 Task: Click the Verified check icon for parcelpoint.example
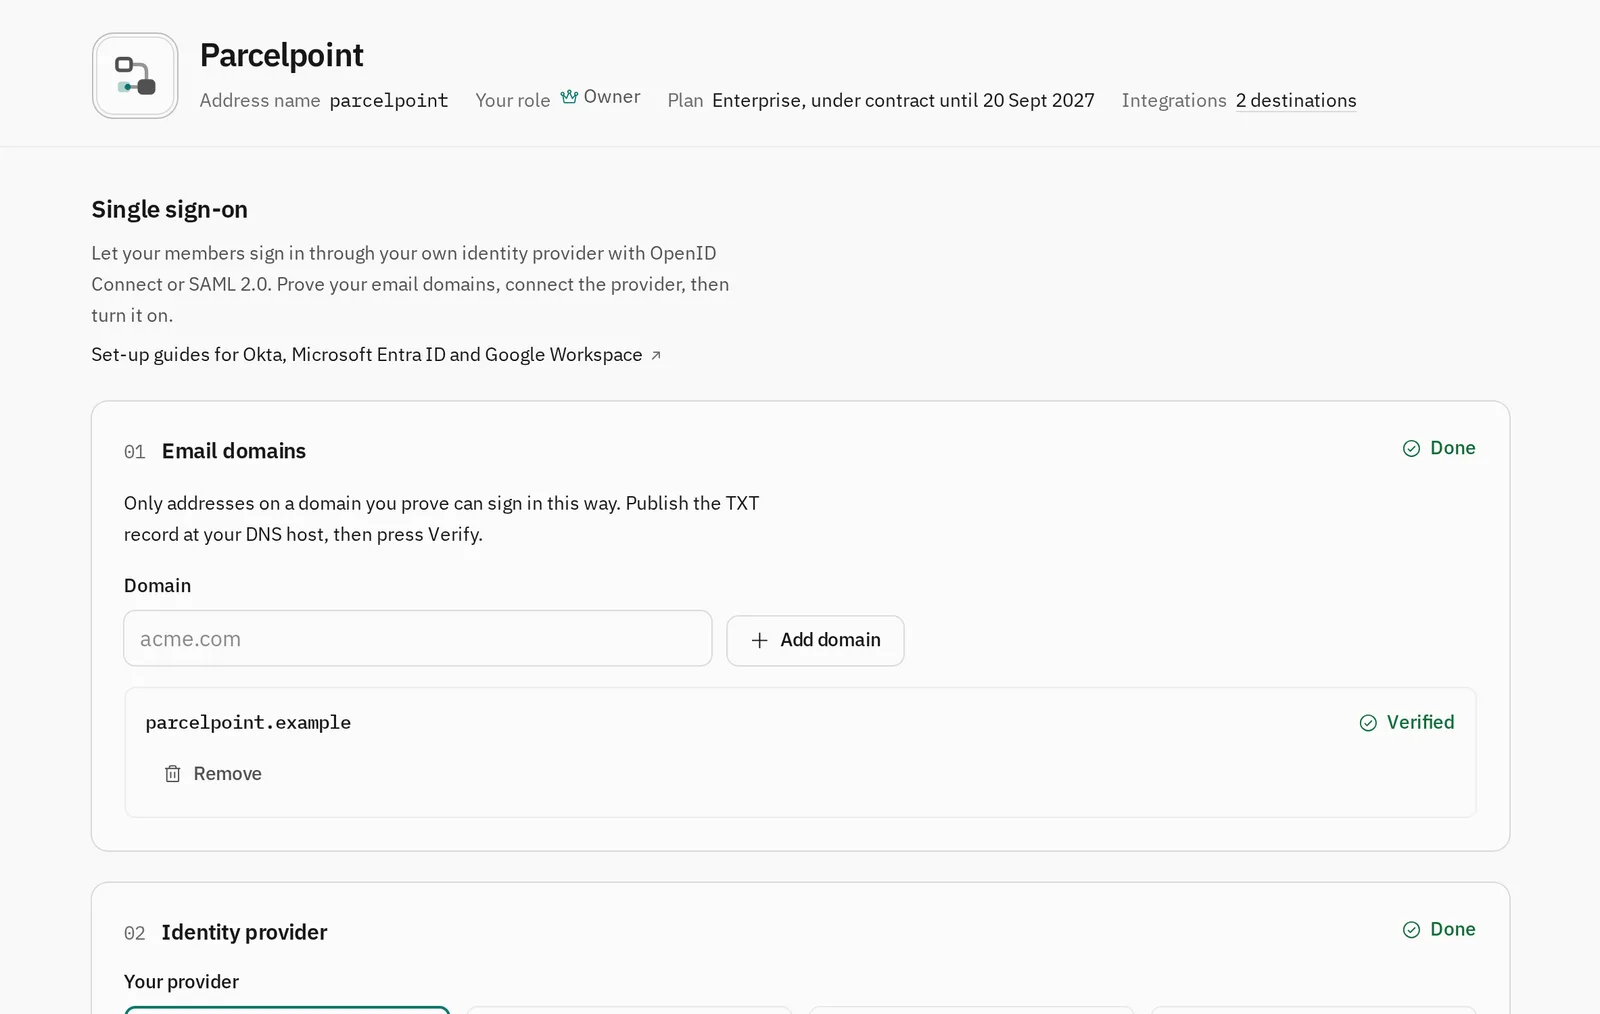pos(1368,723)
